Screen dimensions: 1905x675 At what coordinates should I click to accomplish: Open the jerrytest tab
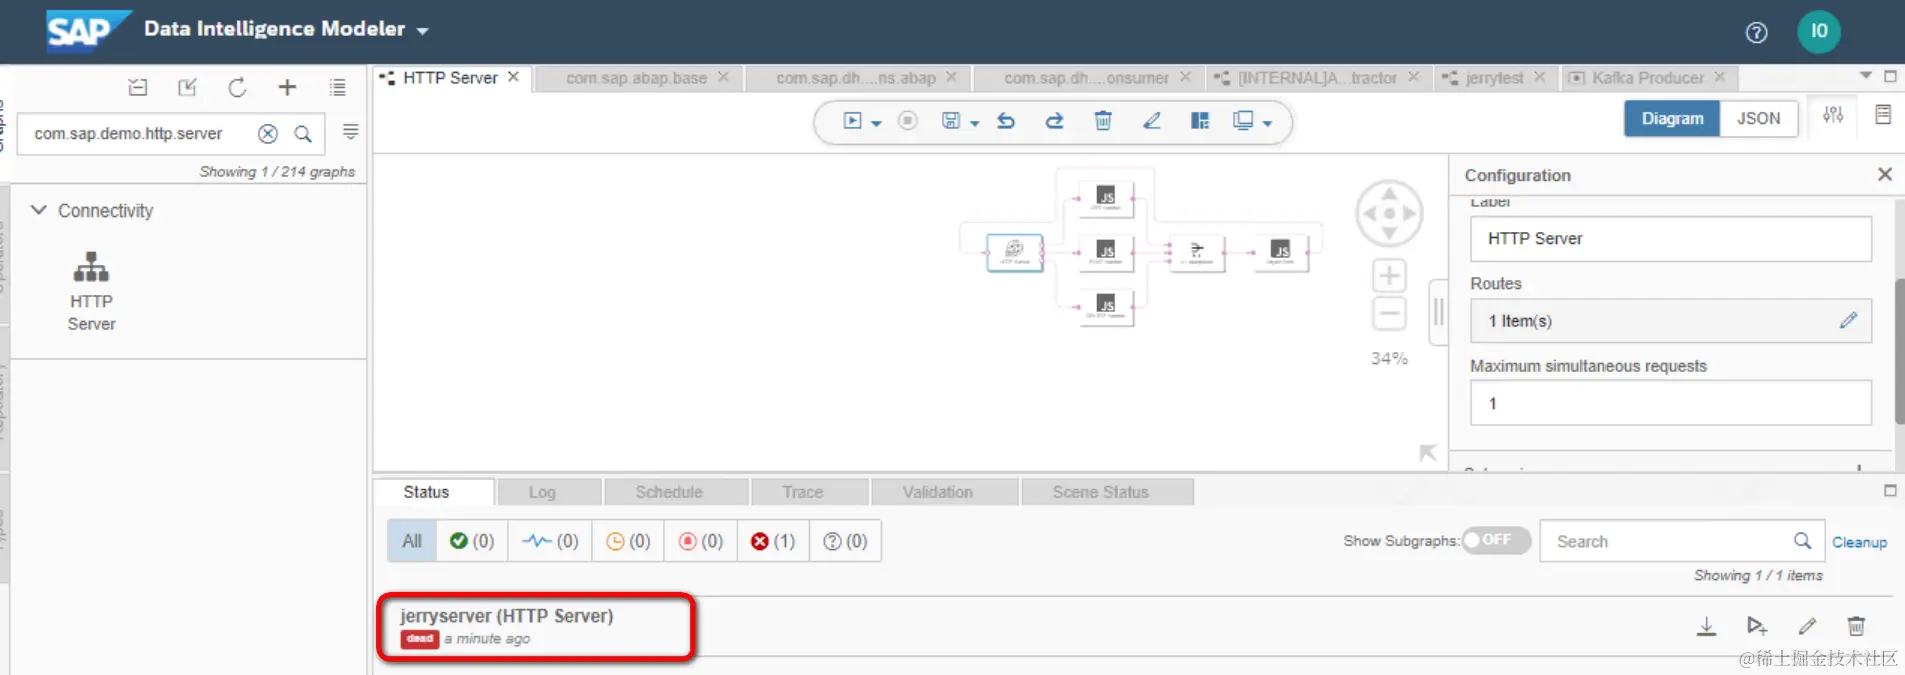1494,78
